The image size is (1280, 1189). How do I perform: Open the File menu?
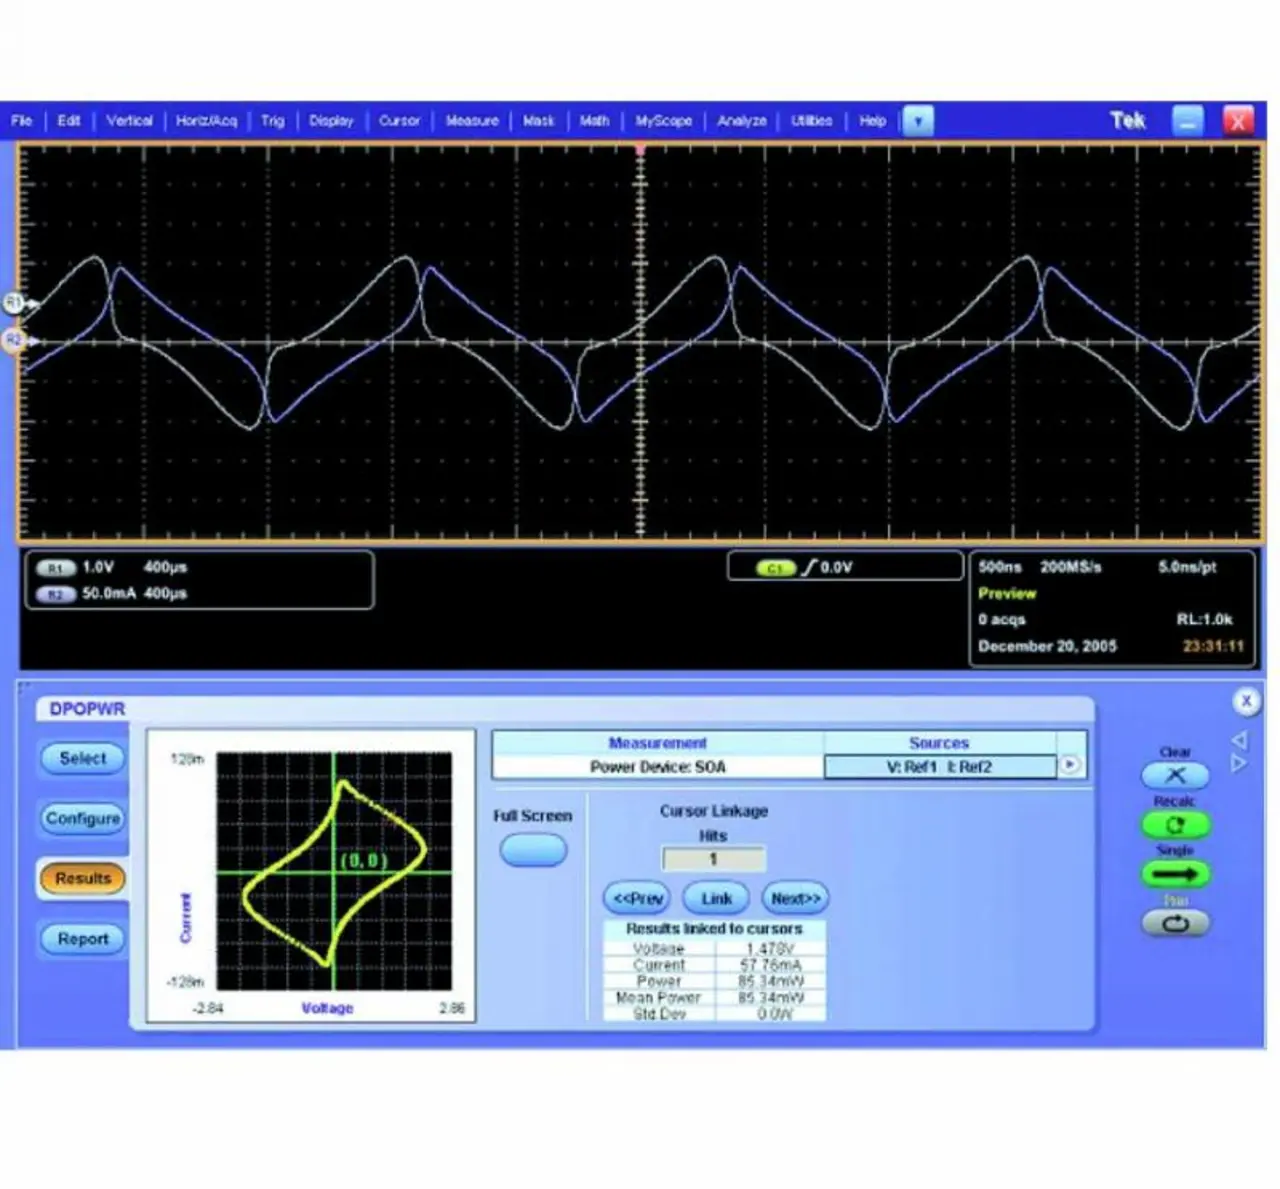[x=21, y=121]
